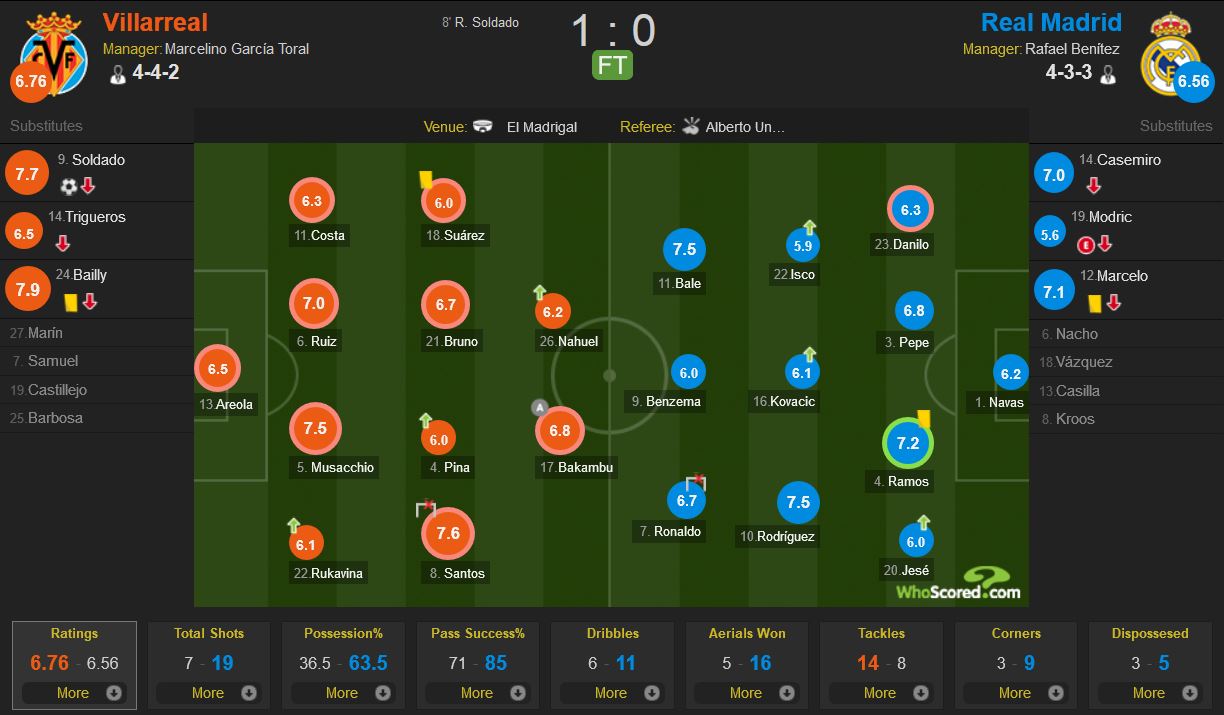This screenshot has height=715, width=1224.
Task: Click the Real Madrid club crest
Action: tap(1169, 53)
